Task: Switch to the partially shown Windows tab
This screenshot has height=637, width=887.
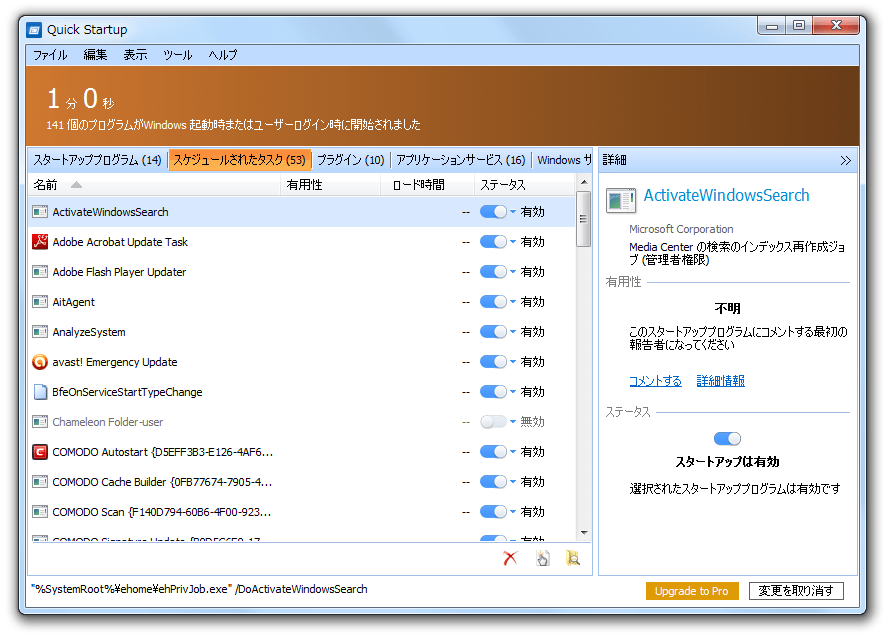Action: (x=563, y=160)
